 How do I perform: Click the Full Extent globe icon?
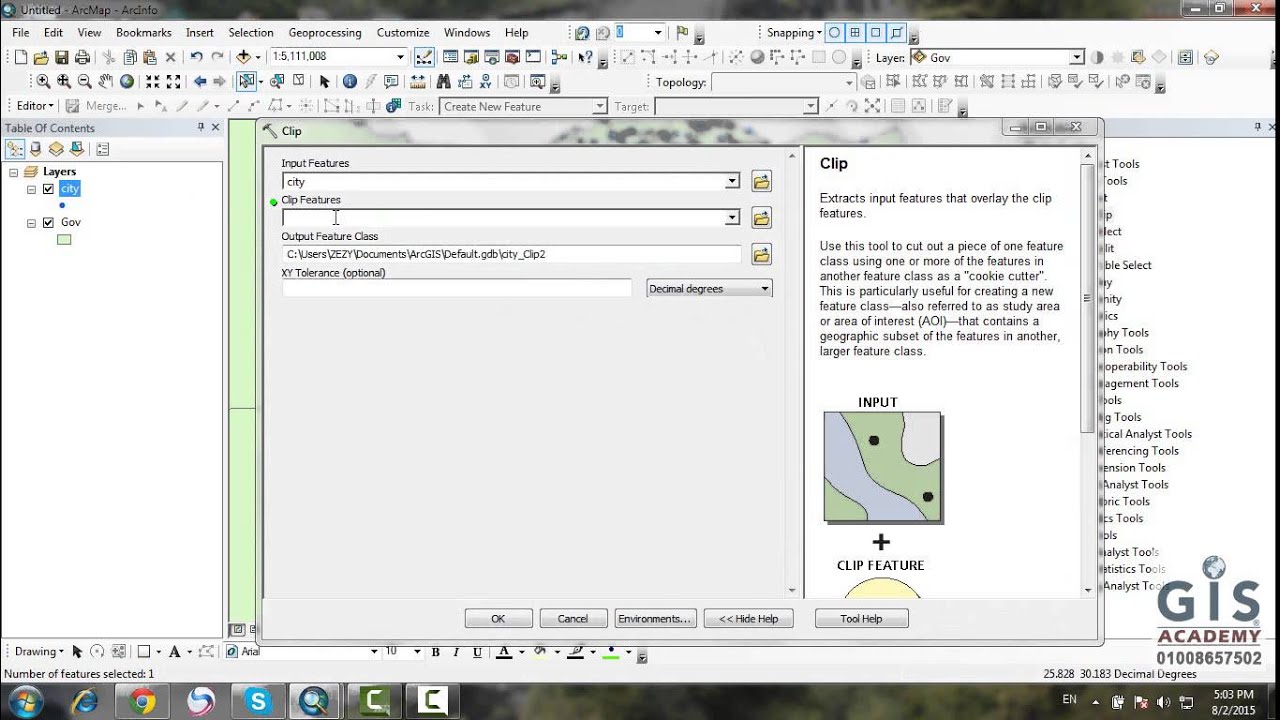(x=126, y=81)
